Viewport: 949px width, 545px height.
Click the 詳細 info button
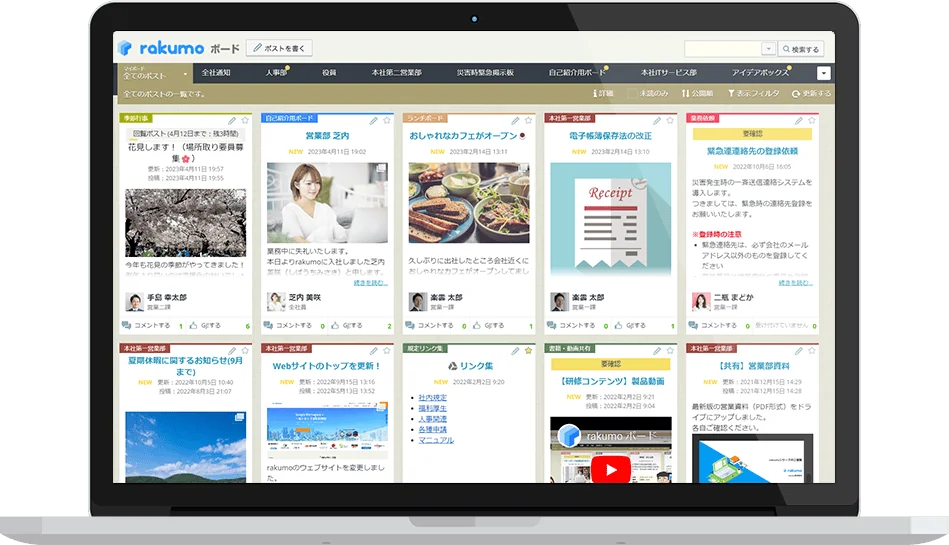pyautogui.click(x=603, y=93)
